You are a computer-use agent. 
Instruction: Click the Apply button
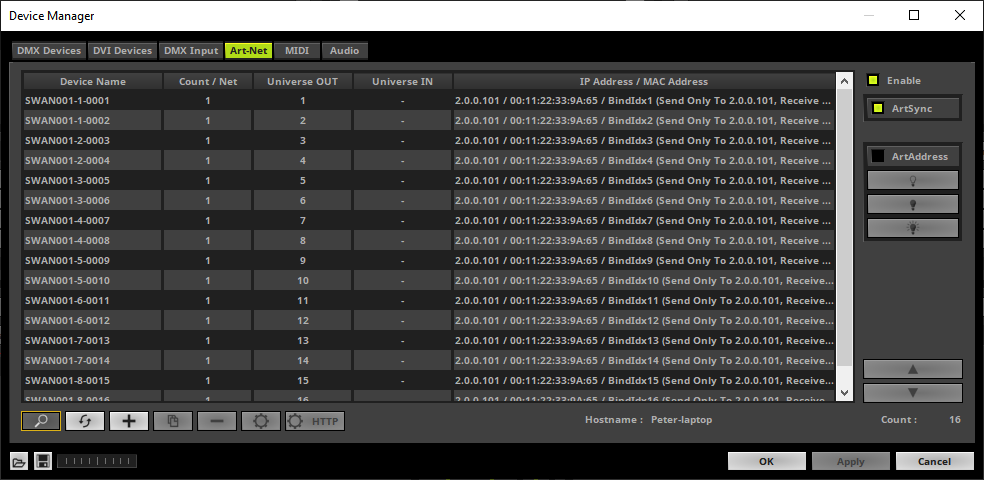point(850,461)
